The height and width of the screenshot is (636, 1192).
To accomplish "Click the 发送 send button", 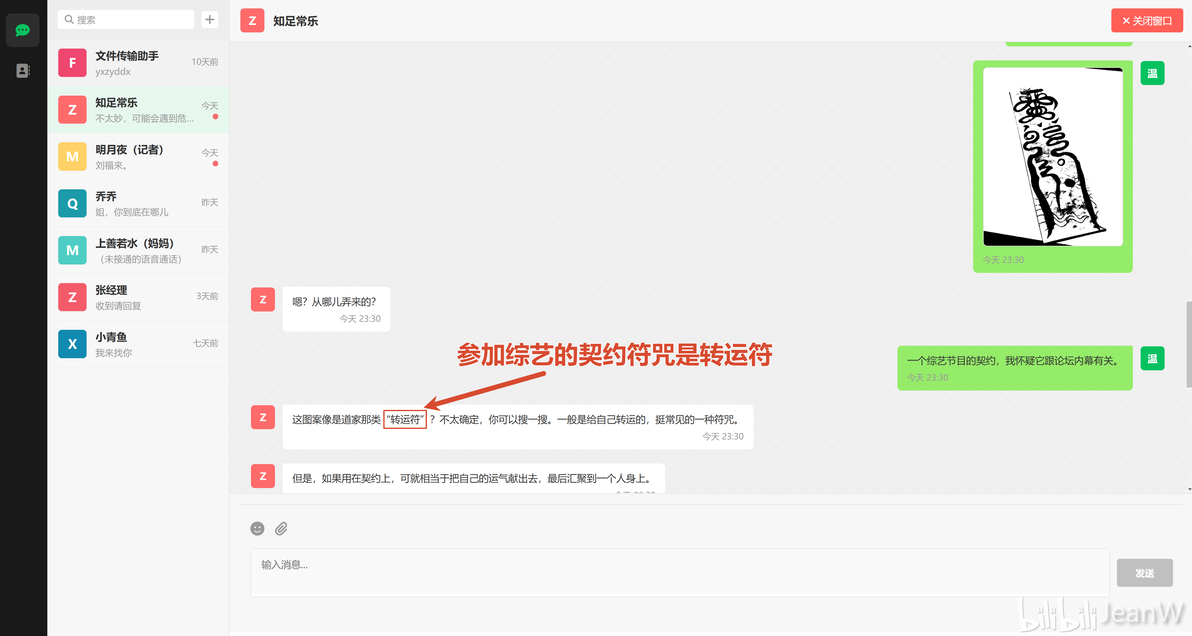I will pyautogui.click(x=1144, y=573).
